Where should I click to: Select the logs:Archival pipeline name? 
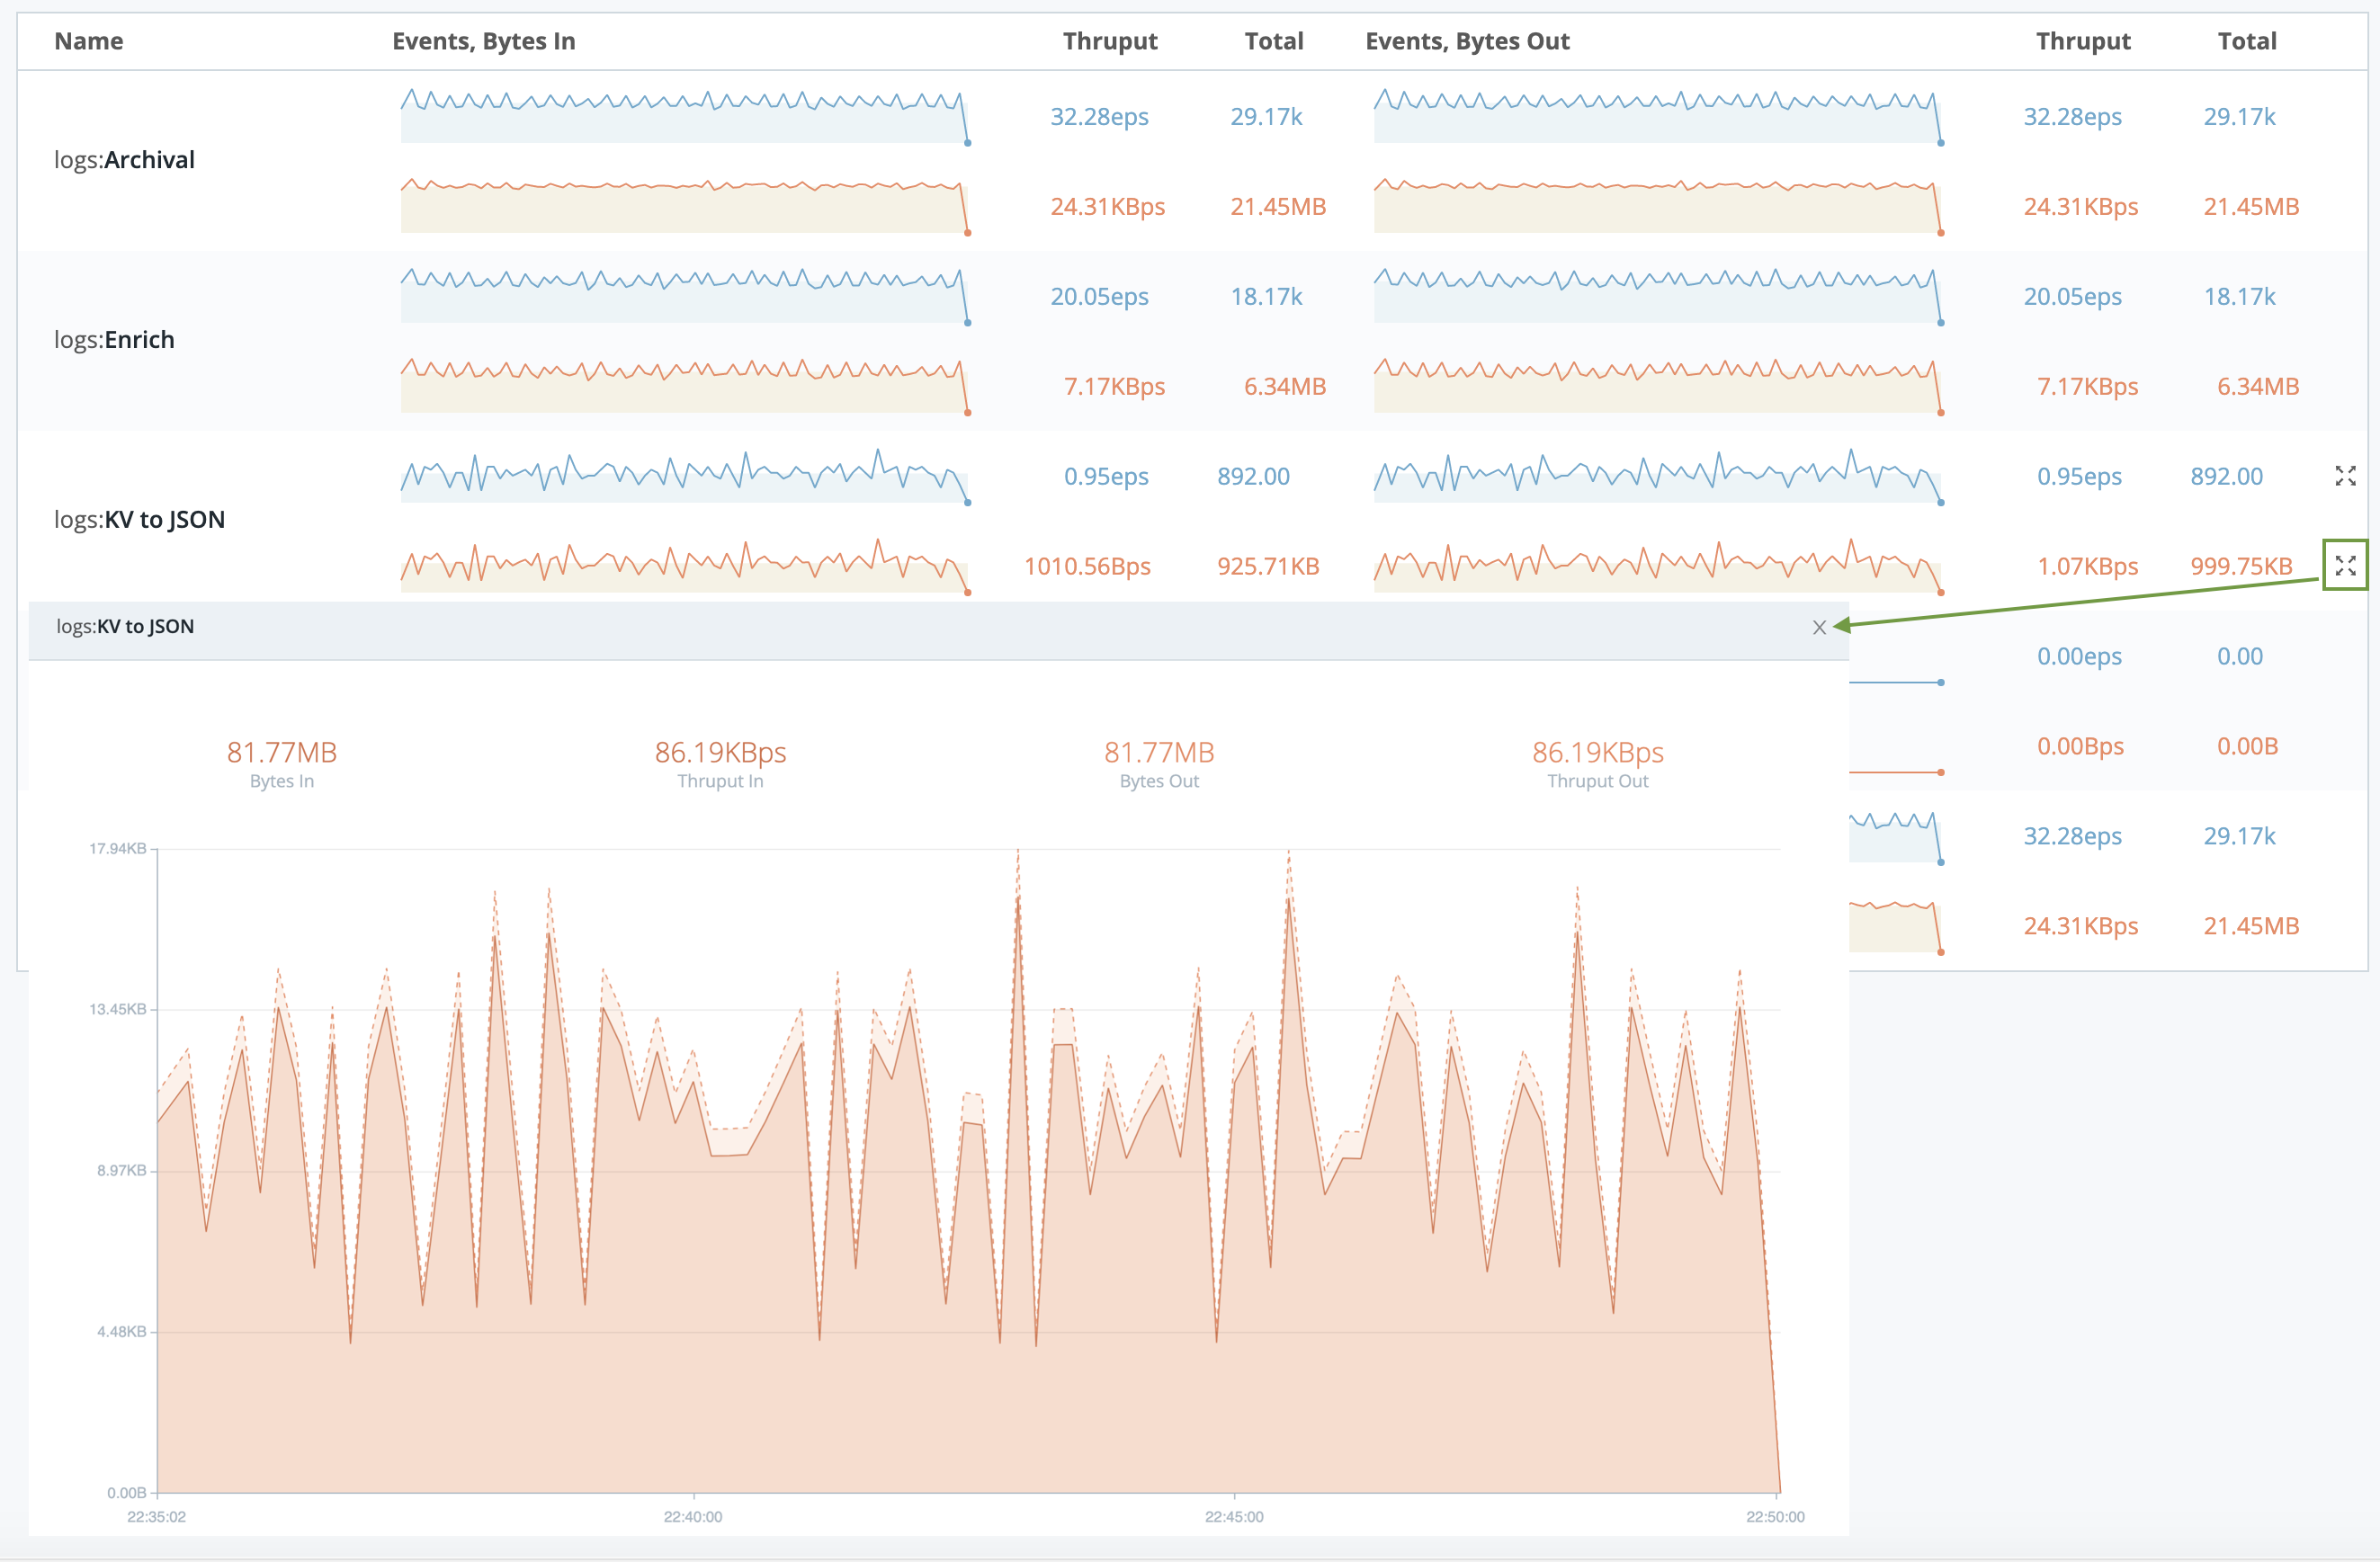click(124, 159)
